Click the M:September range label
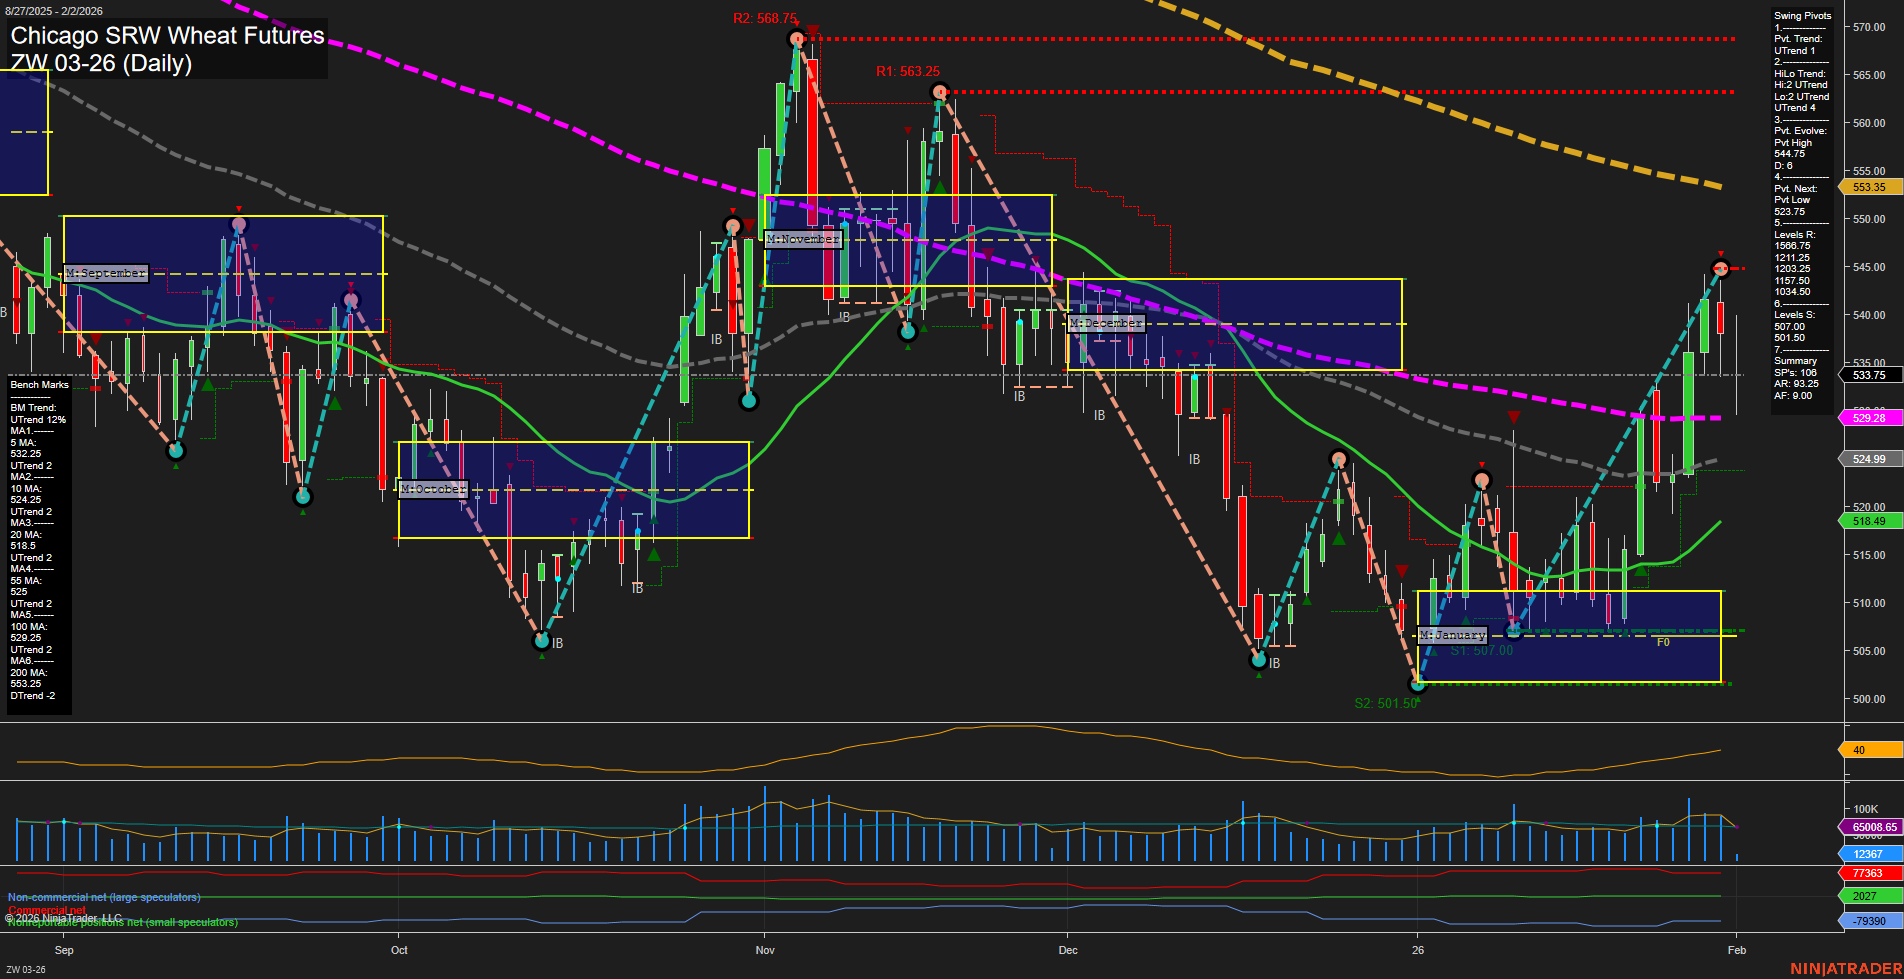The width and height of the screenshot is (1904, 979). coord(105,272)
